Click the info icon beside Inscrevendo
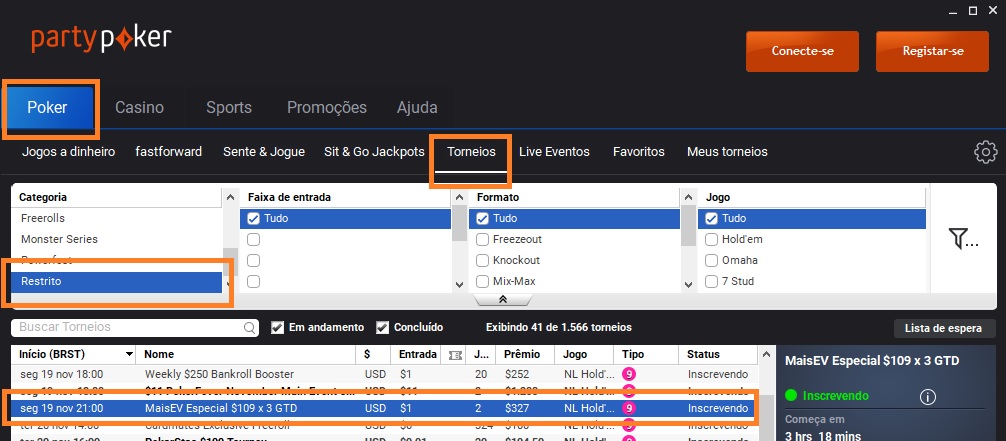 (x=927, y=397)
